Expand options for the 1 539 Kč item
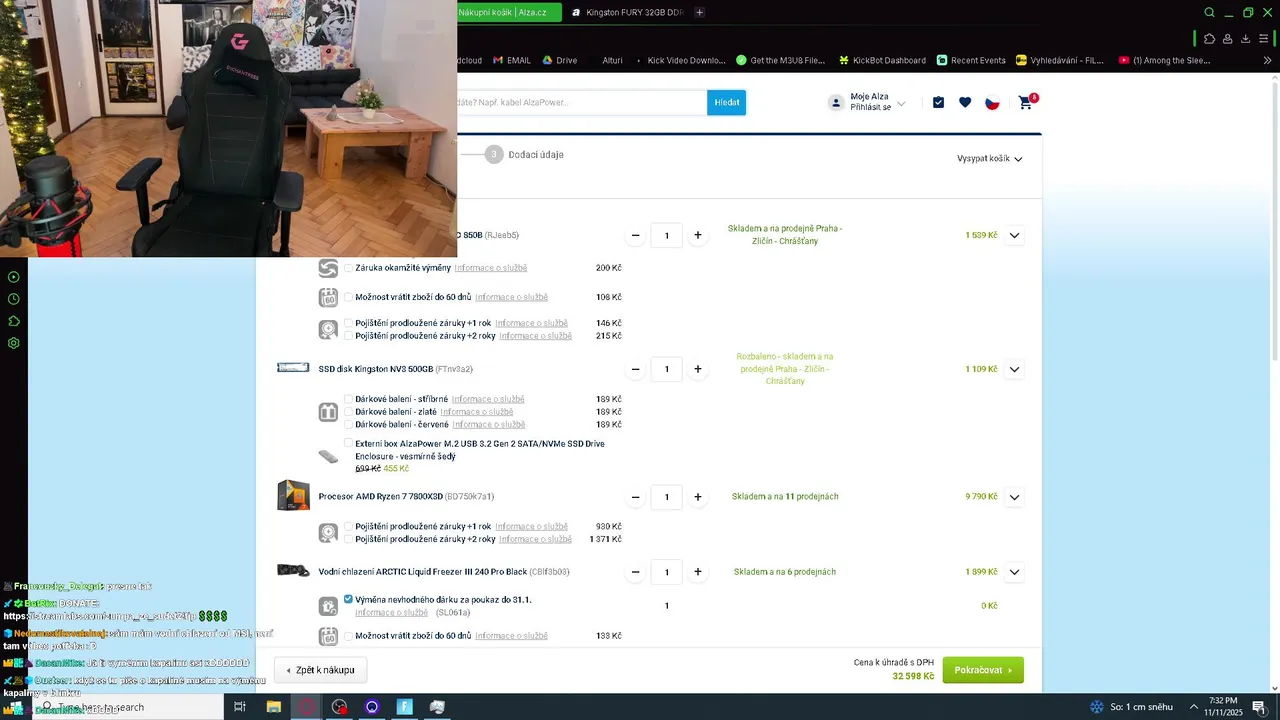Image resolution: width=1280 pixels, height=720 pixels. click(x=1014, y=236)
